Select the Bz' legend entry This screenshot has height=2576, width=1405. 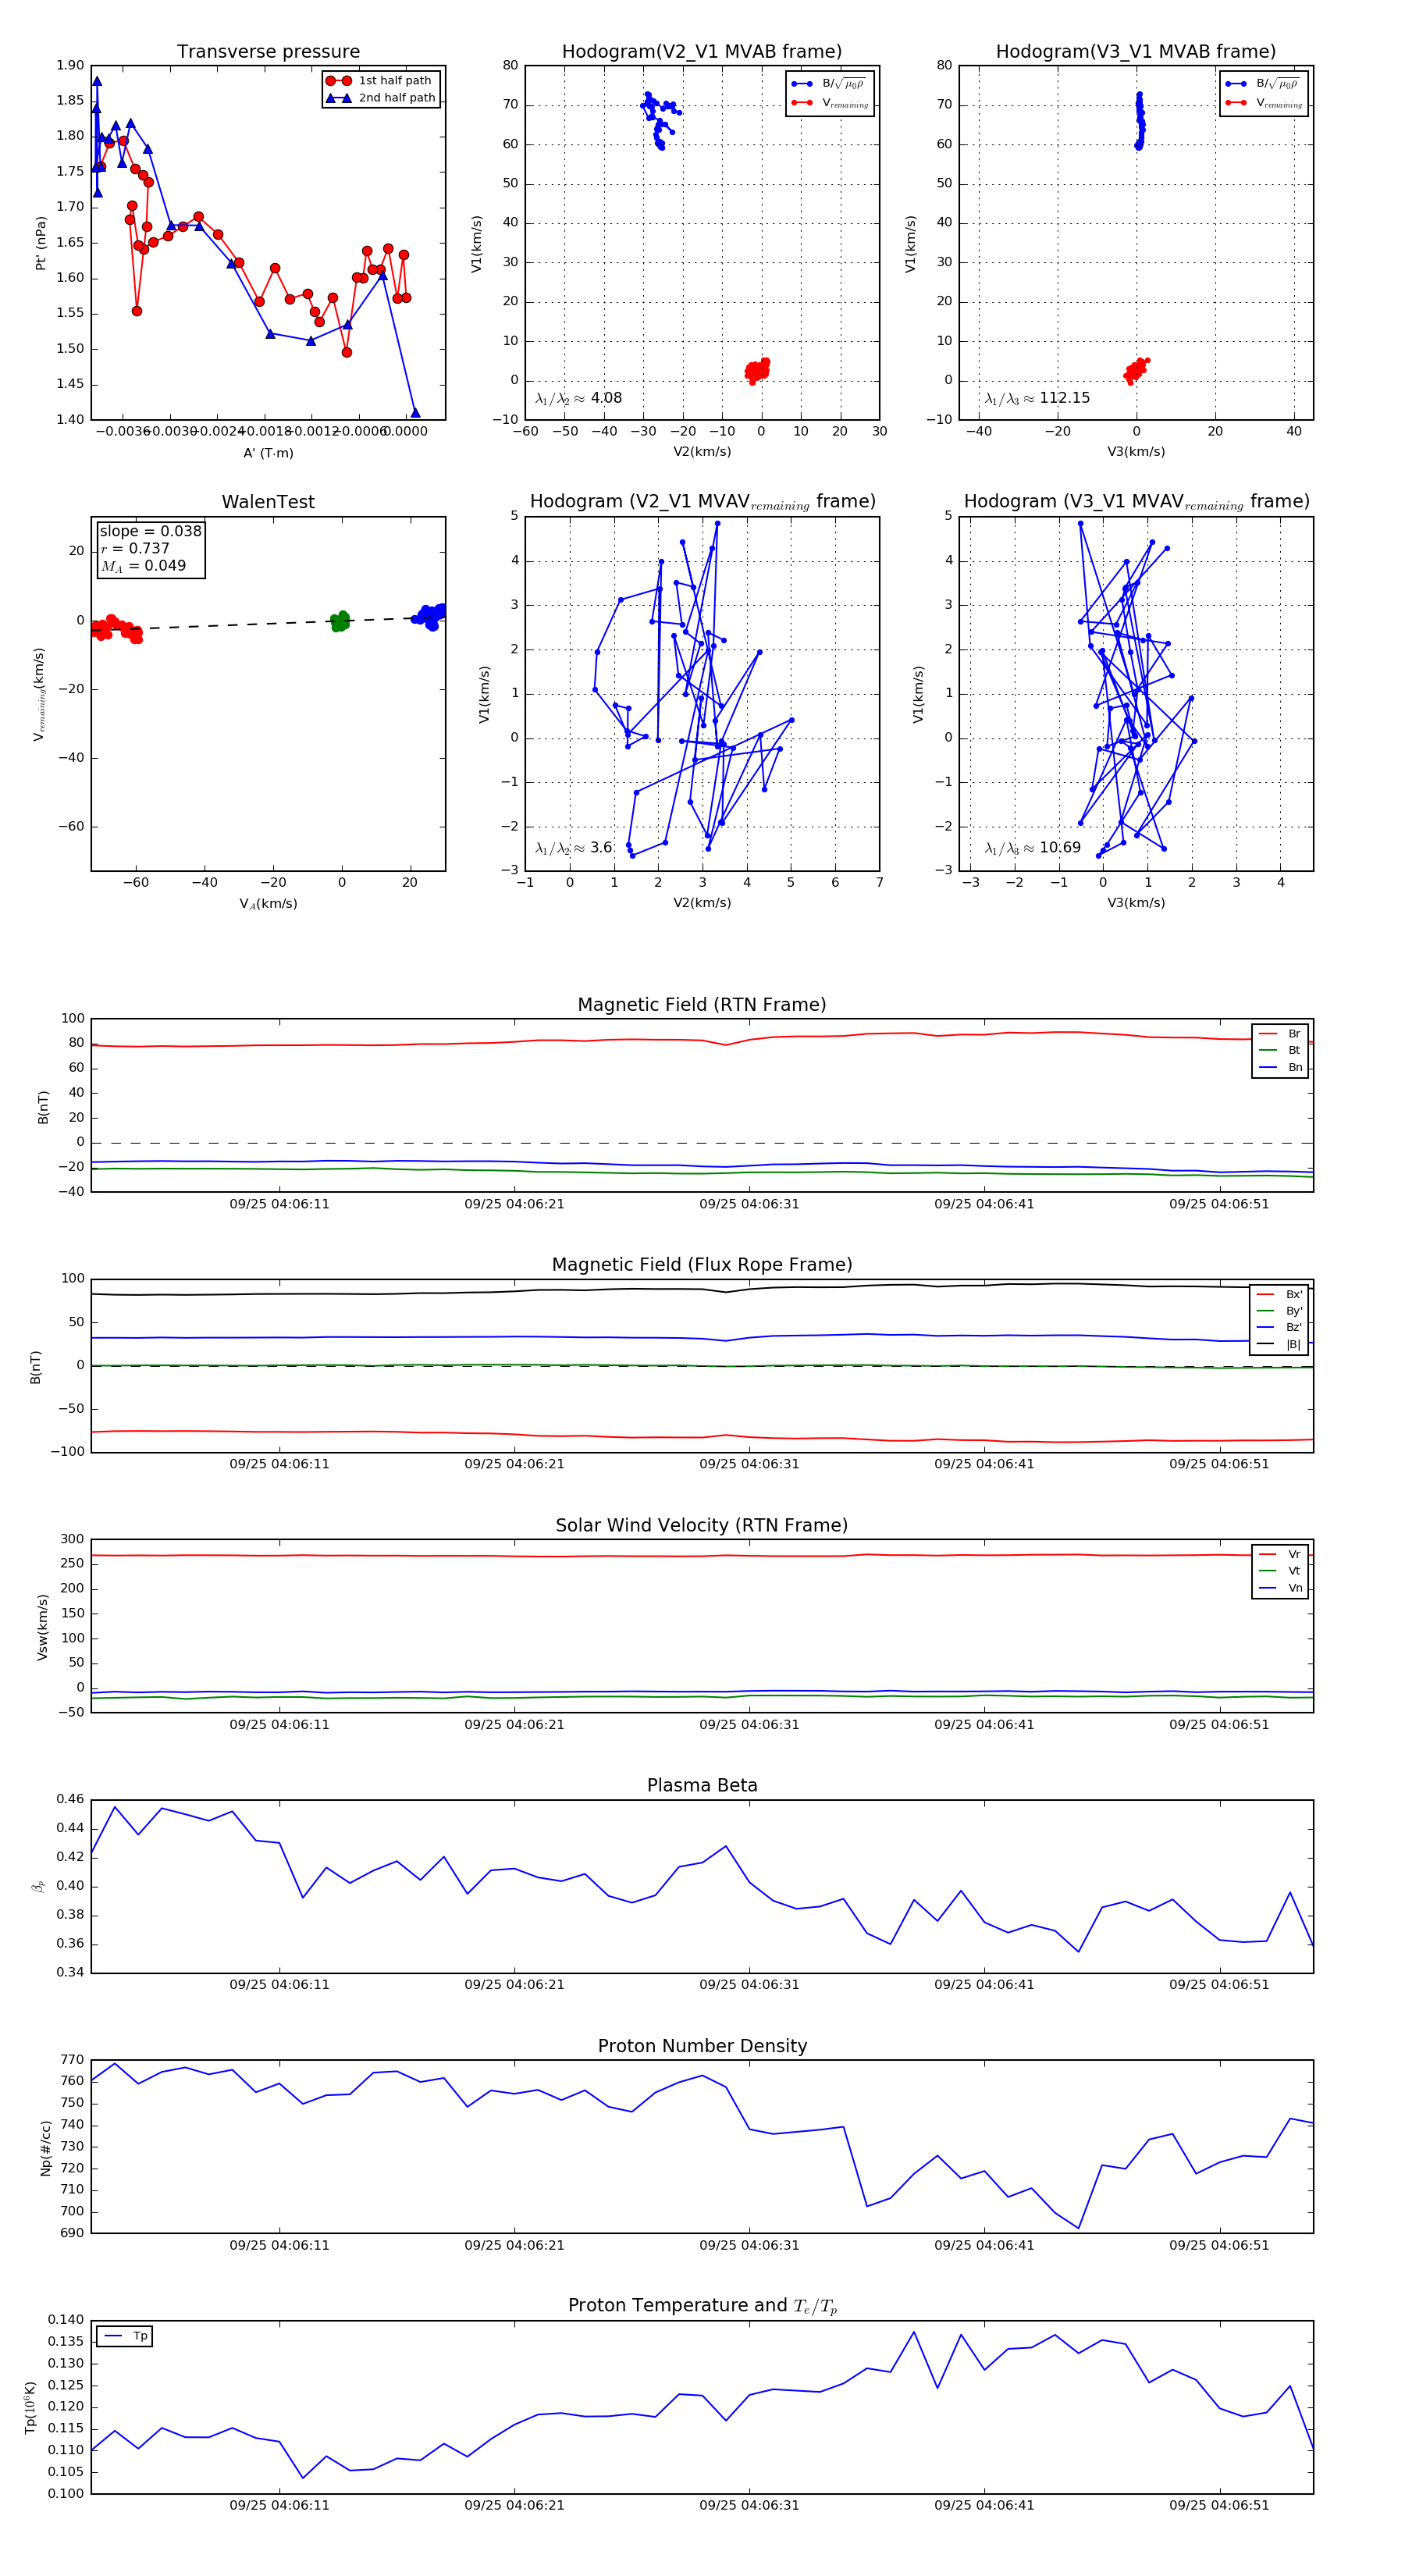1279,1328
